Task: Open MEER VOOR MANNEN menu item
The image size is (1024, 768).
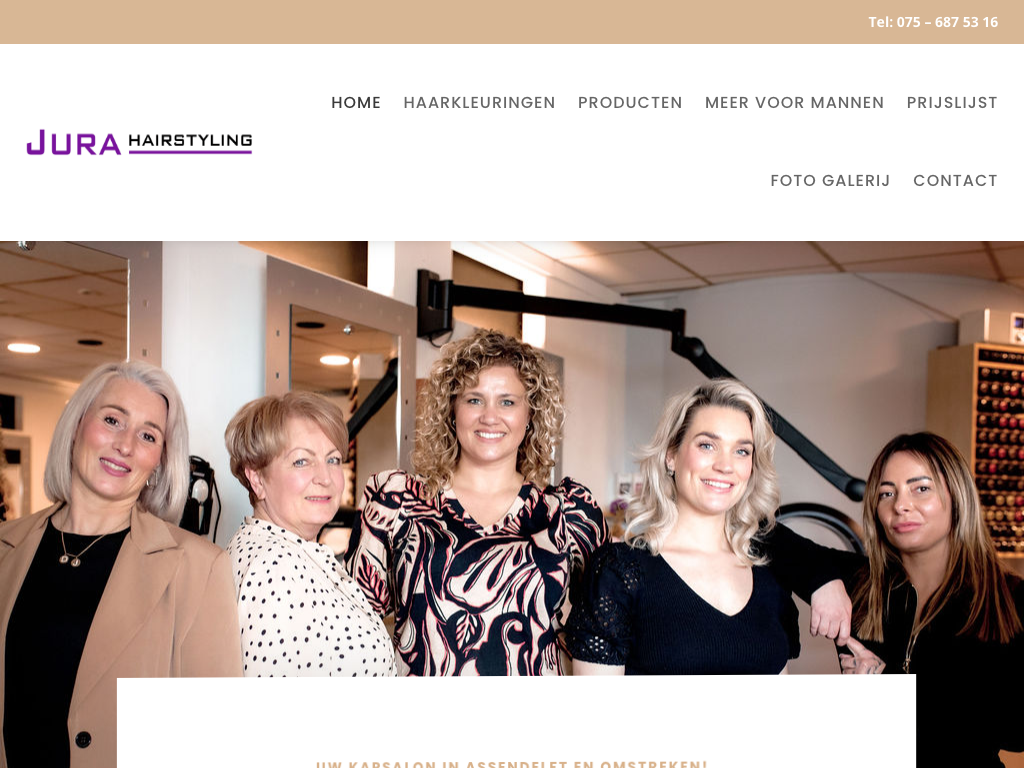Action: (795, 103)
